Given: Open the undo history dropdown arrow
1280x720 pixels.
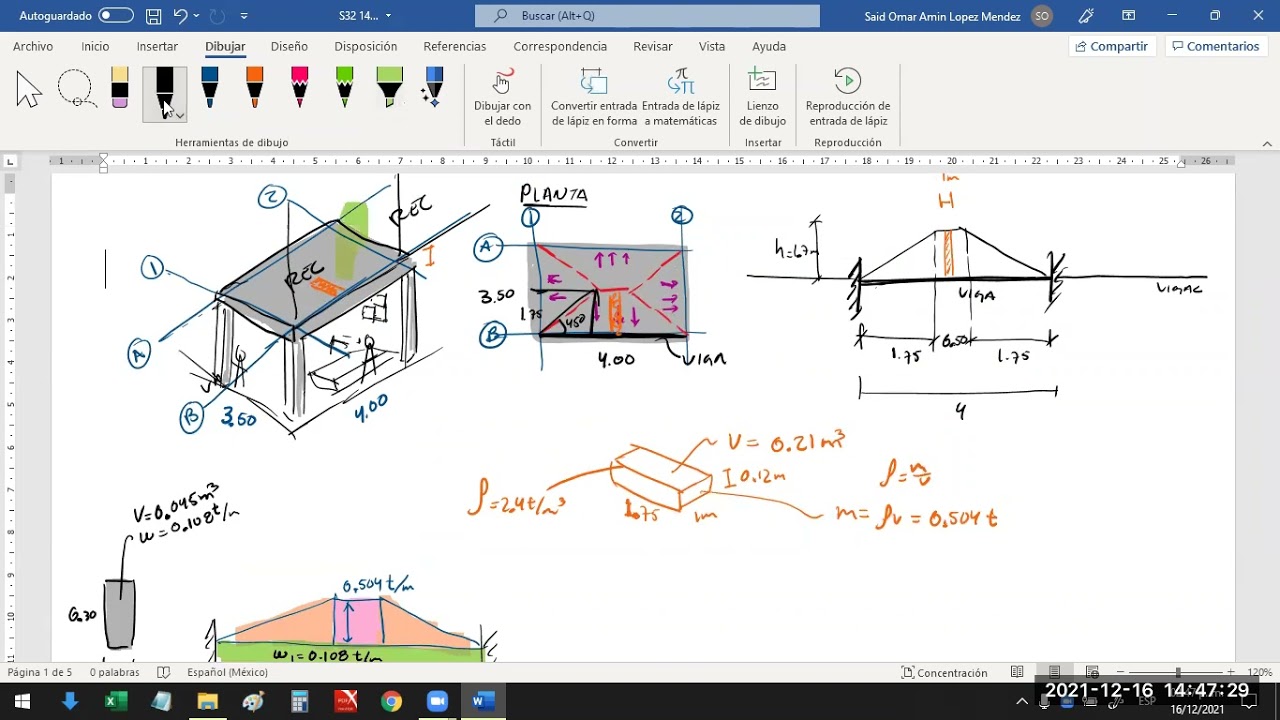Looking at the screenshot, I should (x=196, y=16).
